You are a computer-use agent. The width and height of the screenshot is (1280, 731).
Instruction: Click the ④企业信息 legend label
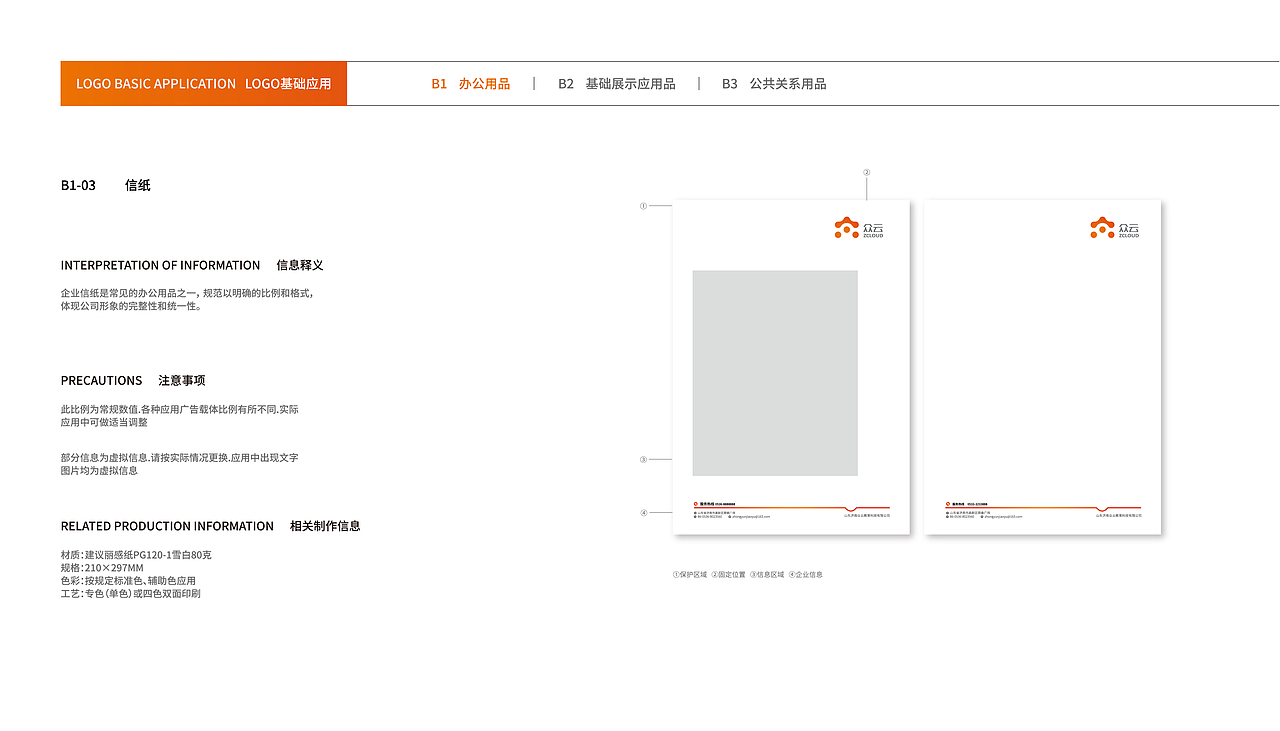coord(806,575)
